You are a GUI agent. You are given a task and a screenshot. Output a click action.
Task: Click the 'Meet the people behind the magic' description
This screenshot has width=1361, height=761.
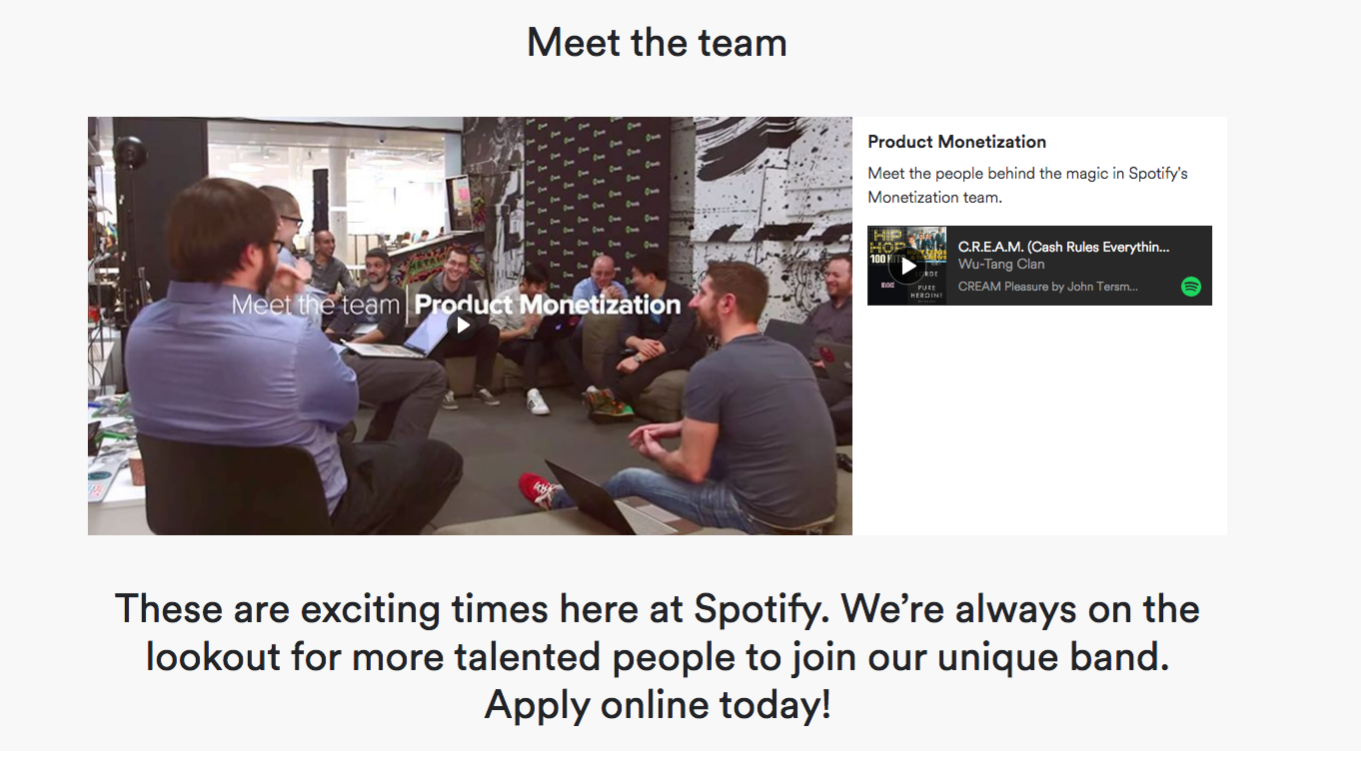[x=1027, y=185]
